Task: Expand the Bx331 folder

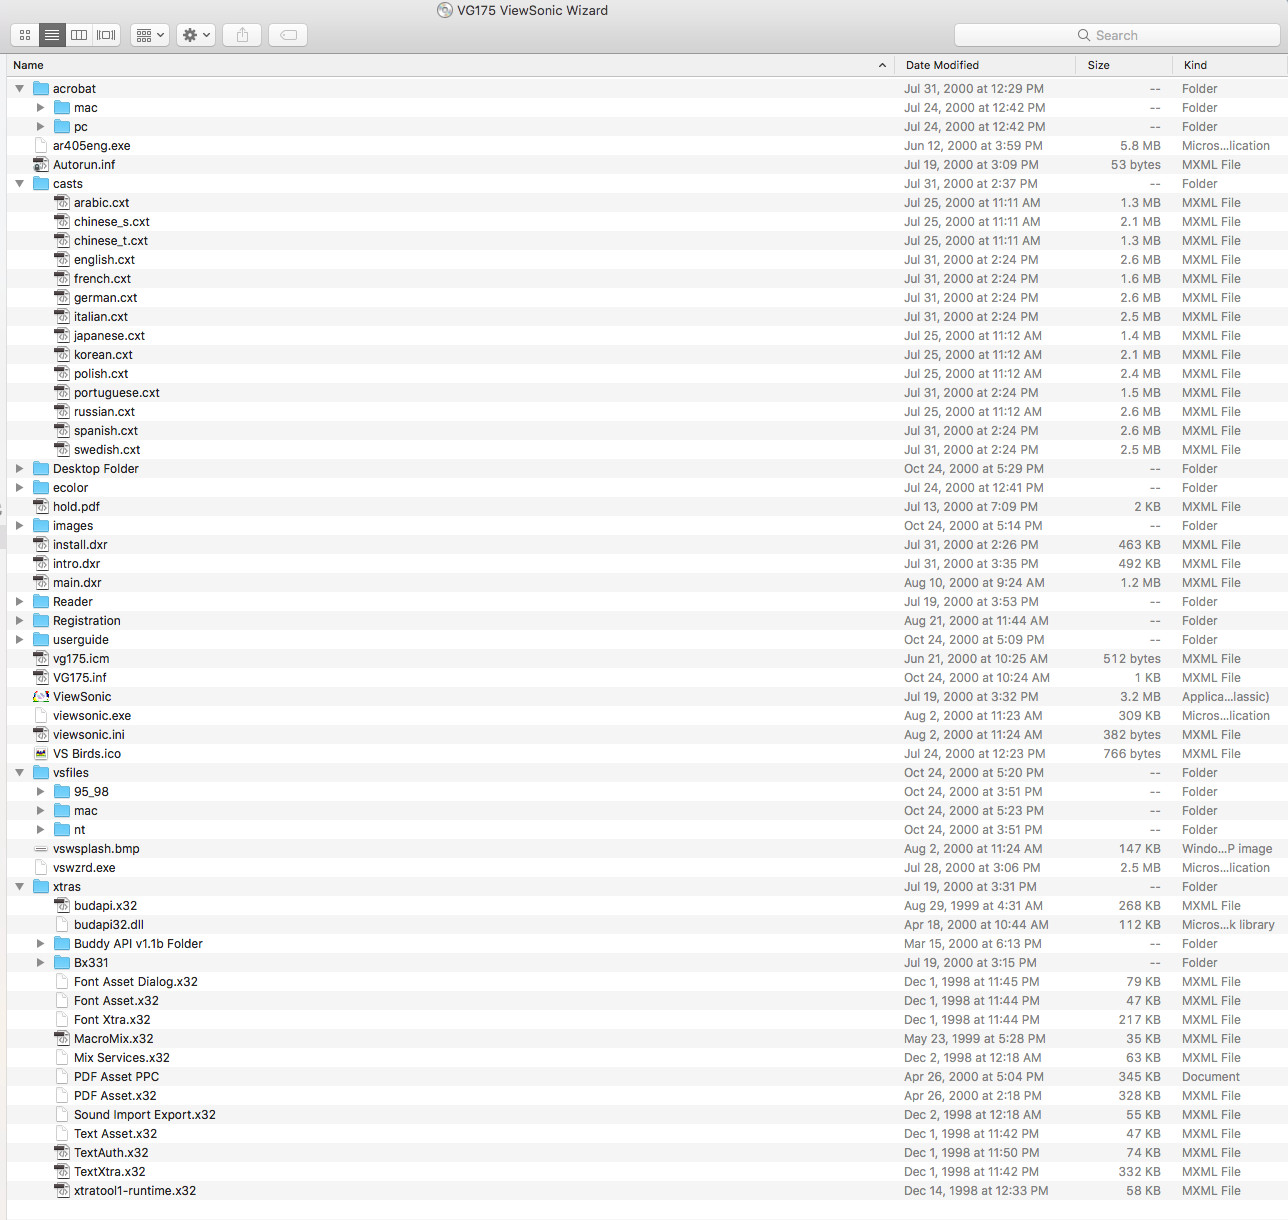Action: pyautogui.click(x=40, y=963)
